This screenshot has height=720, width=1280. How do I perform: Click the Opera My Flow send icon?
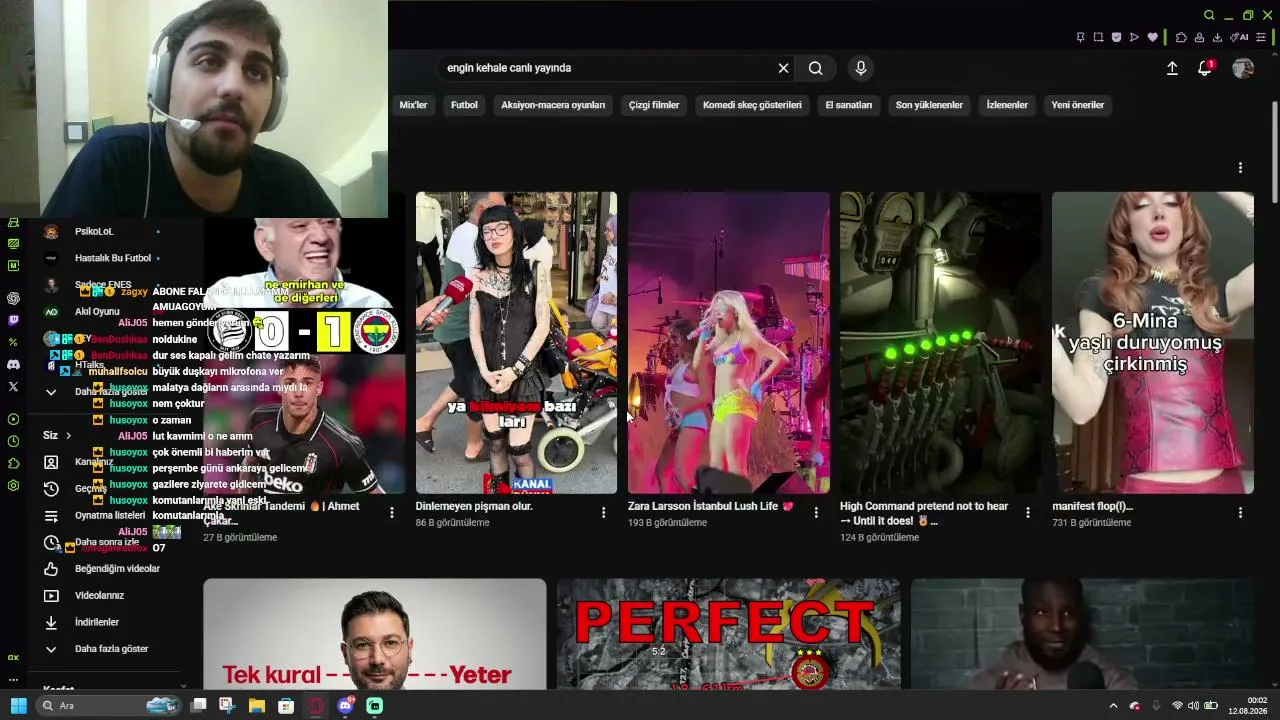pos(1134,38)
